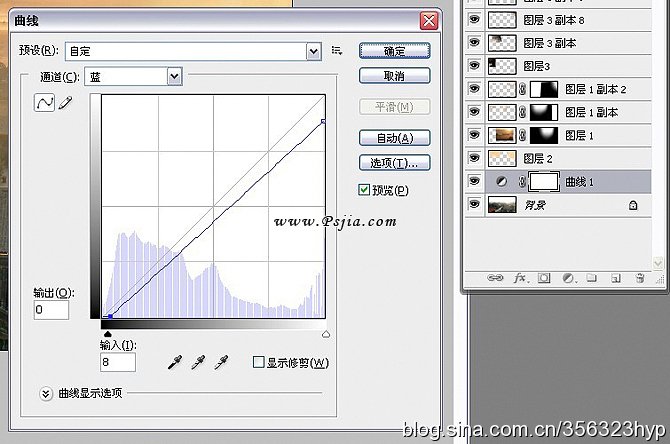The image size is (670, 444).
Task: Toggle visibility of 图层3
Action: point(474,66)
